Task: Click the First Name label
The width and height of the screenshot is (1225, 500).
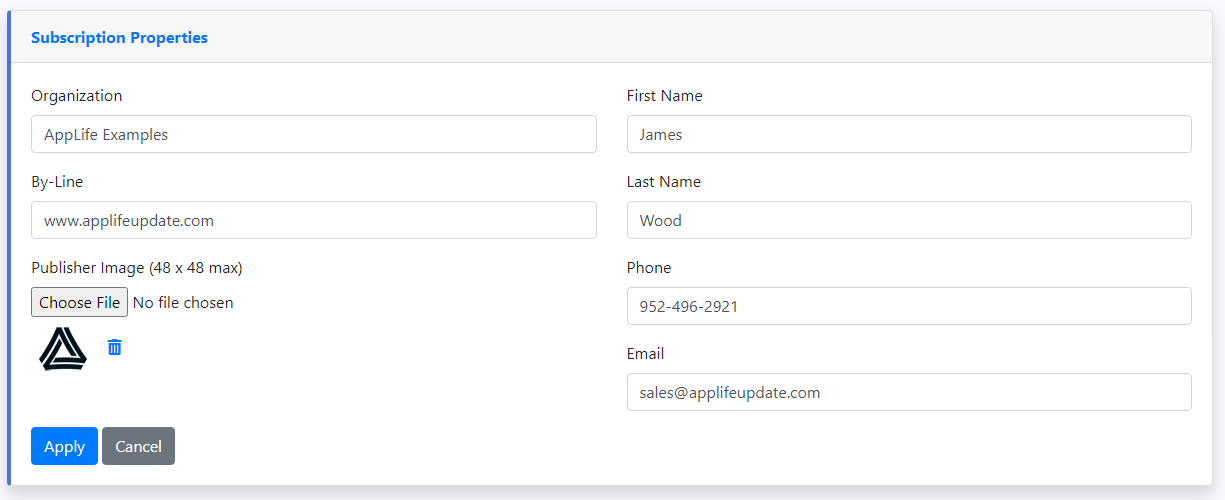Action: point(664,96)
